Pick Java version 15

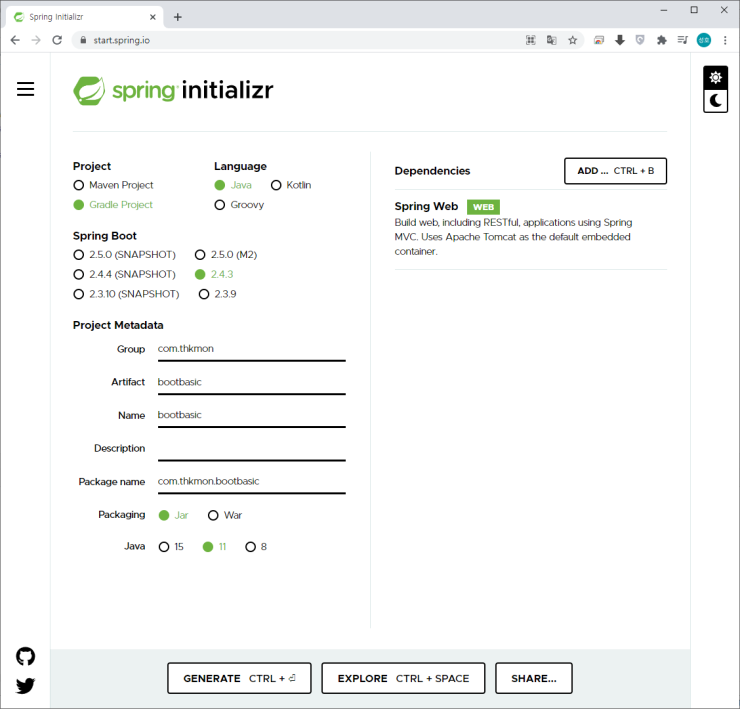tap(164, 547)
